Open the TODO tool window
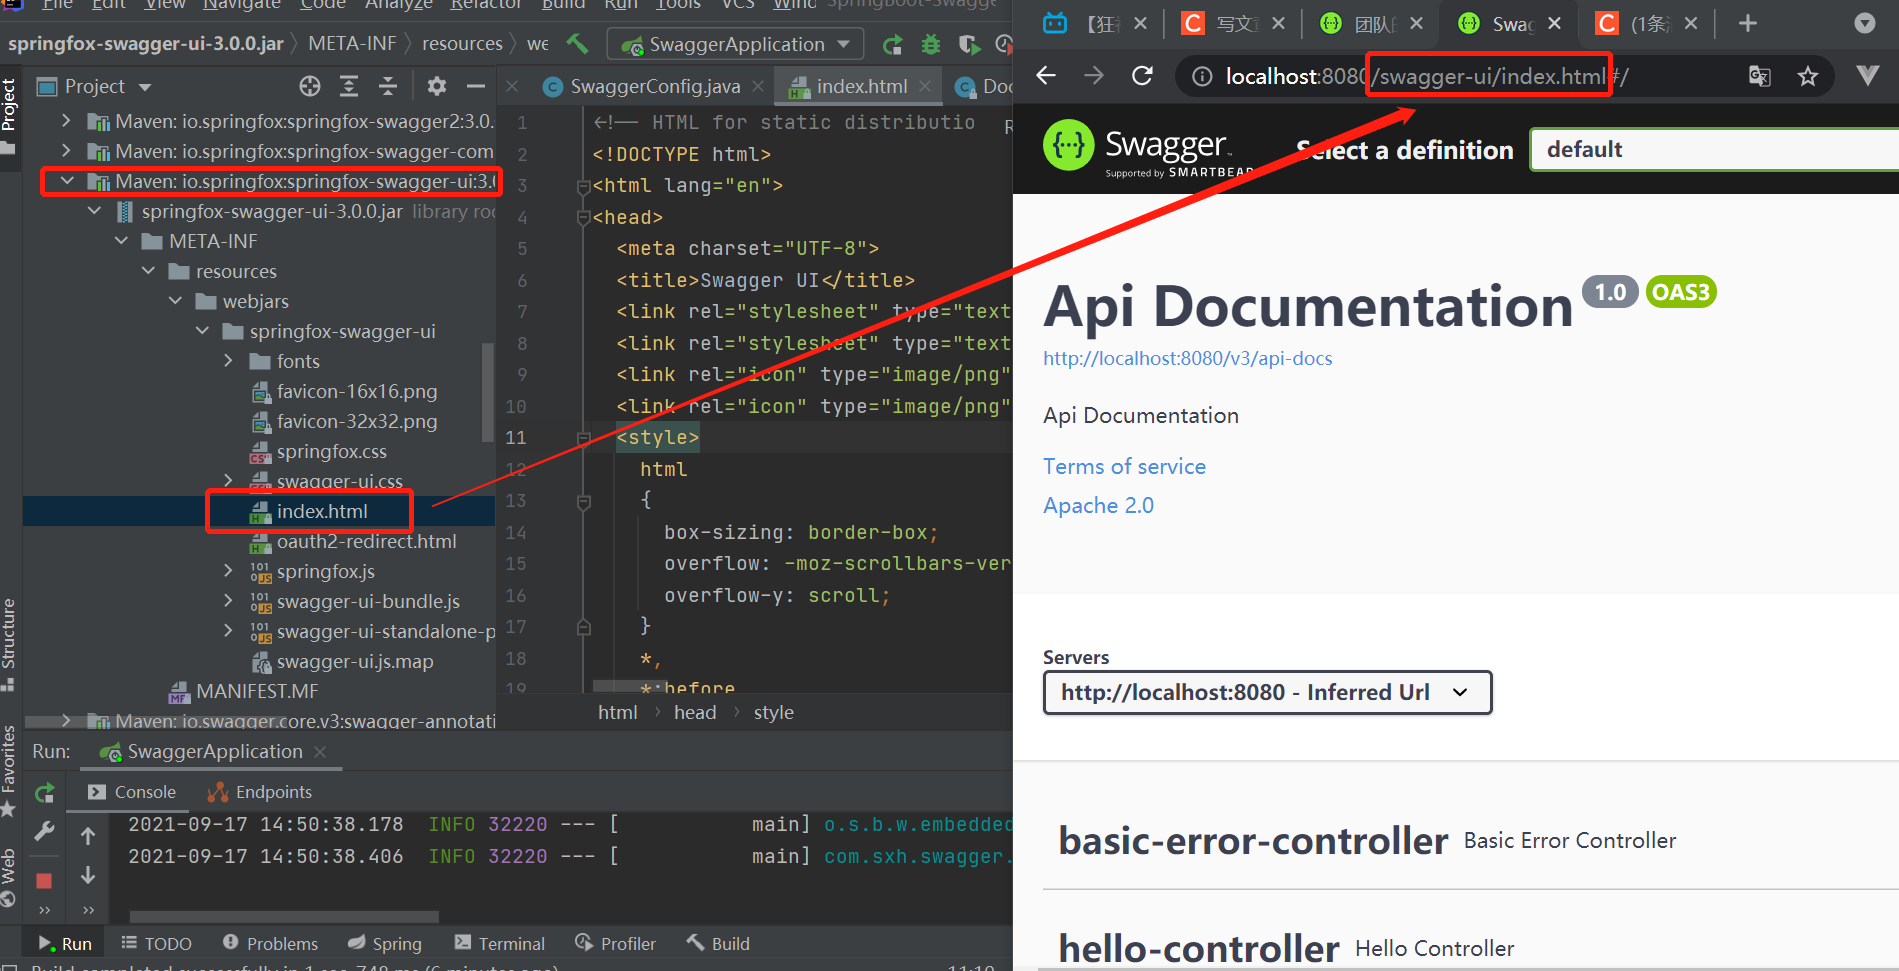This screenshot has height=971, width=1899. point(156,943)
